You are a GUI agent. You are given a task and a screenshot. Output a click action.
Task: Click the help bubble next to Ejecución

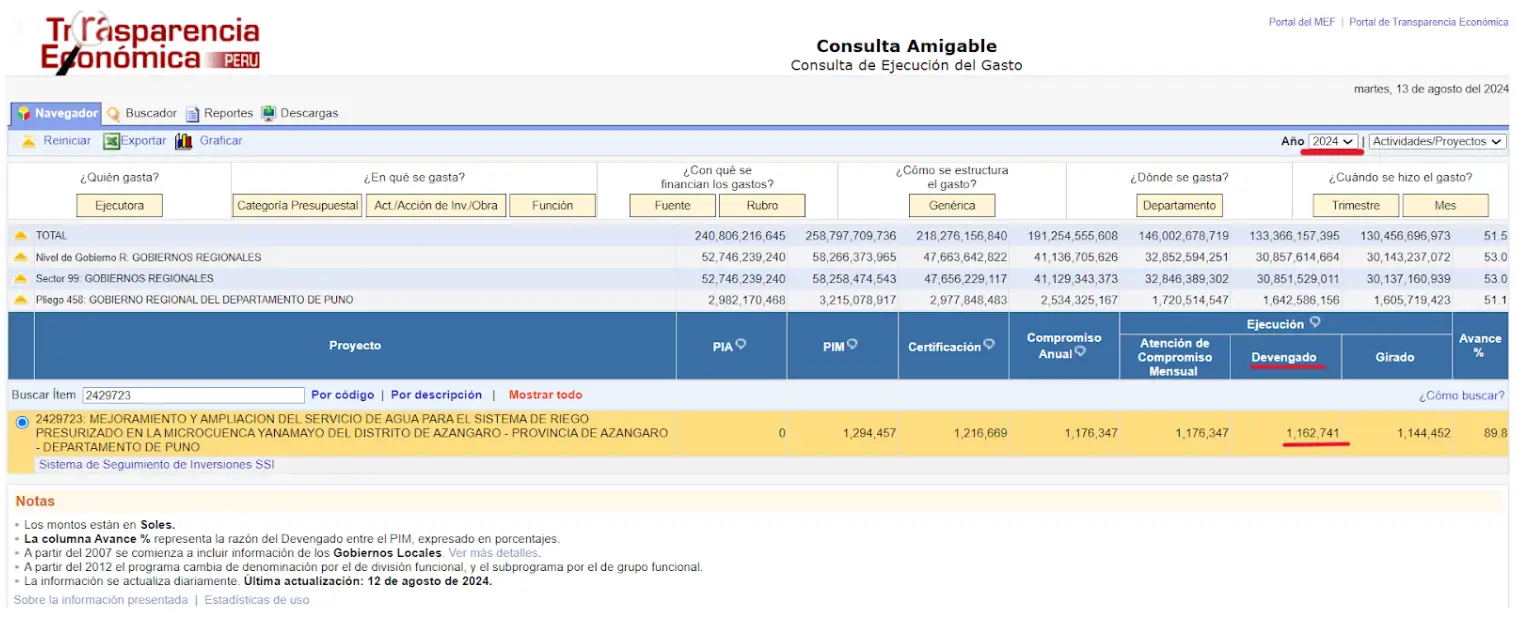tap(1315, 323)
